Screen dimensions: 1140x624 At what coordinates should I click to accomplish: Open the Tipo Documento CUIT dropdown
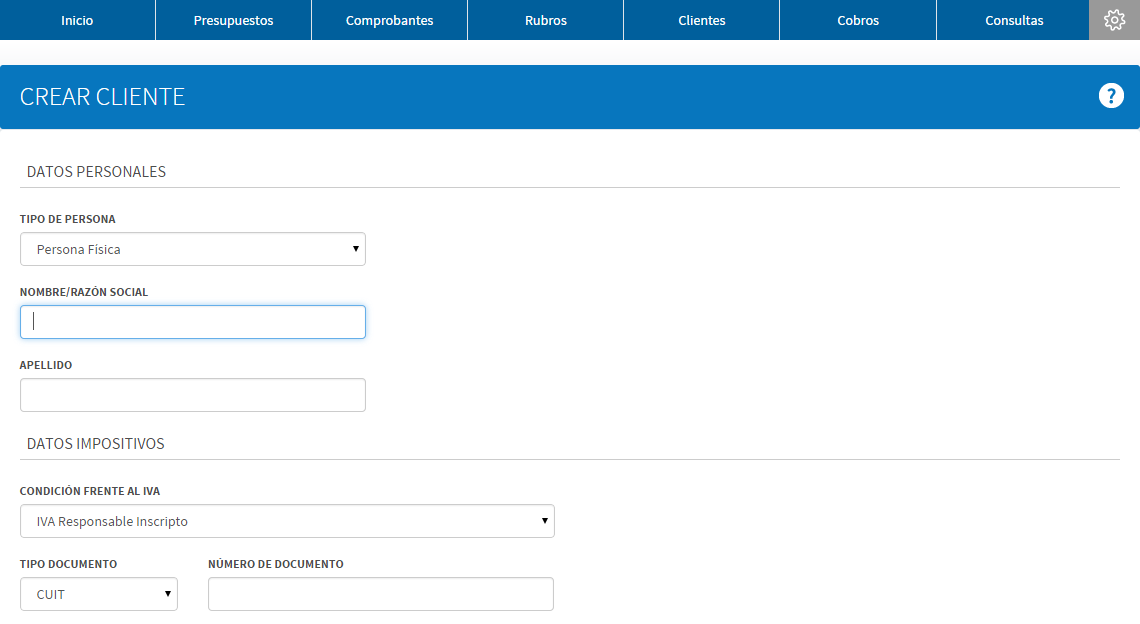[99, 594]
